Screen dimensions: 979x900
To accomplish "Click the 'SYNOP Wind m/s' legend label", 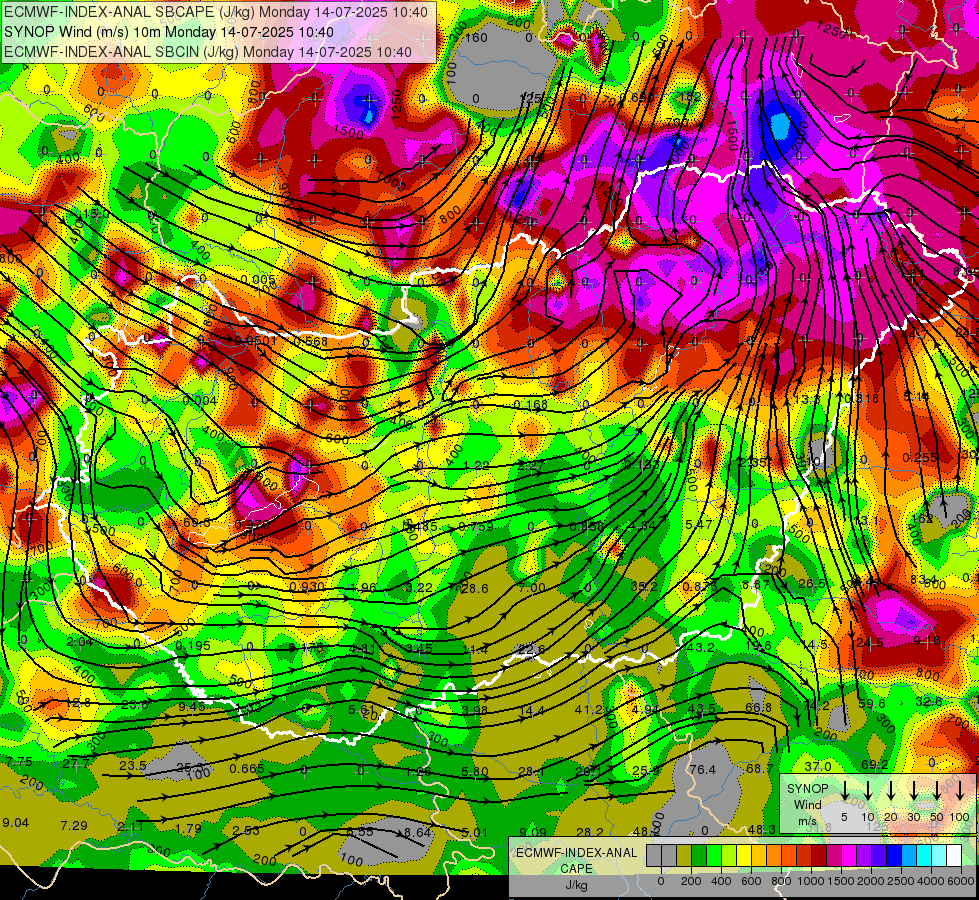I will pos(807,804).
